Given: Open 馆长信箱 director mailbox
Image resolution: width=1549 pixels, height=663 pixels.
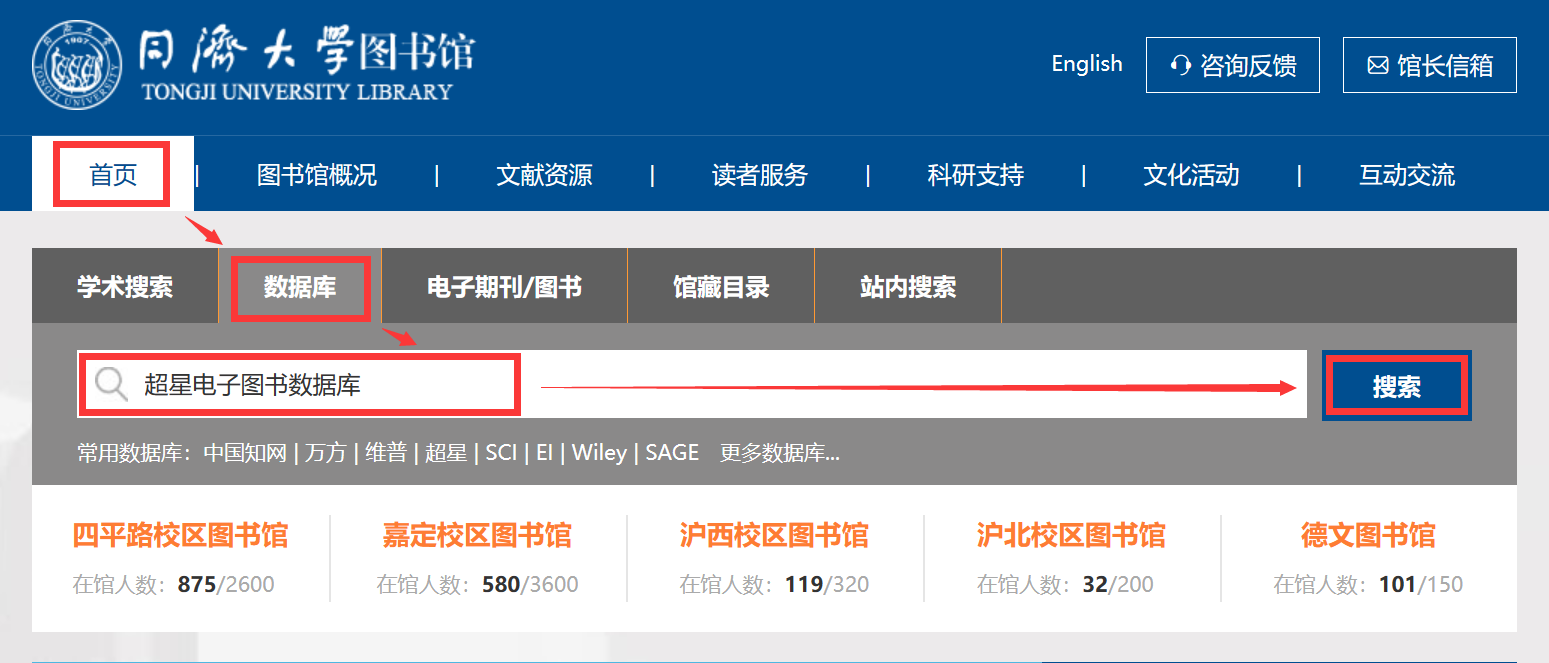Looking at the screenshot, I should [1430, 65].
